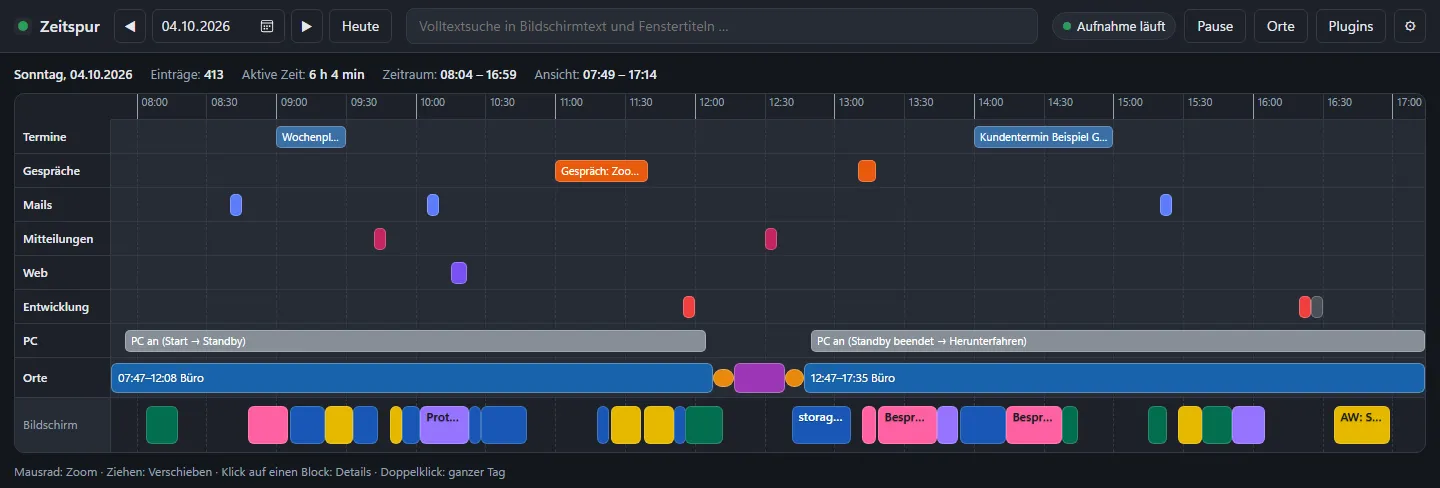Open the Wochenpl… appointment block
Image resolution: width=1440 pixels, height=488 pixels.
tap(311, 137)
